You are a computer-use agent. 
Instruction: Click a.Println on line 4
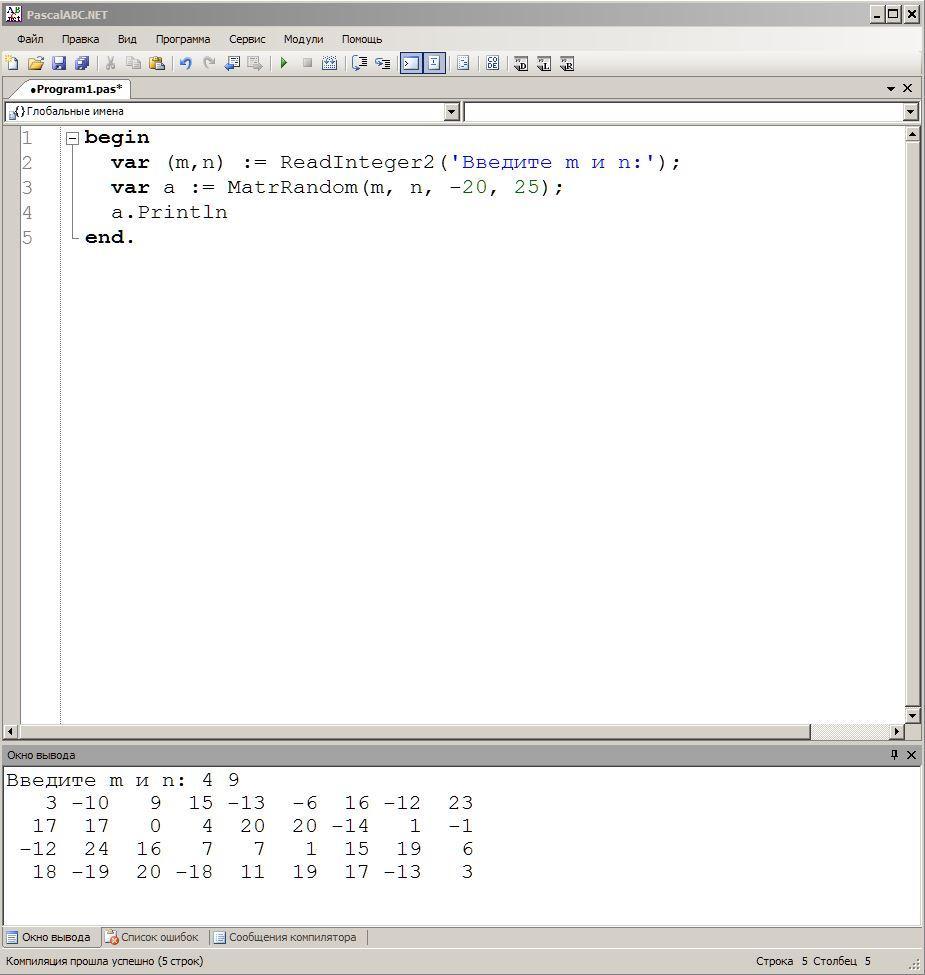point(169,212)
